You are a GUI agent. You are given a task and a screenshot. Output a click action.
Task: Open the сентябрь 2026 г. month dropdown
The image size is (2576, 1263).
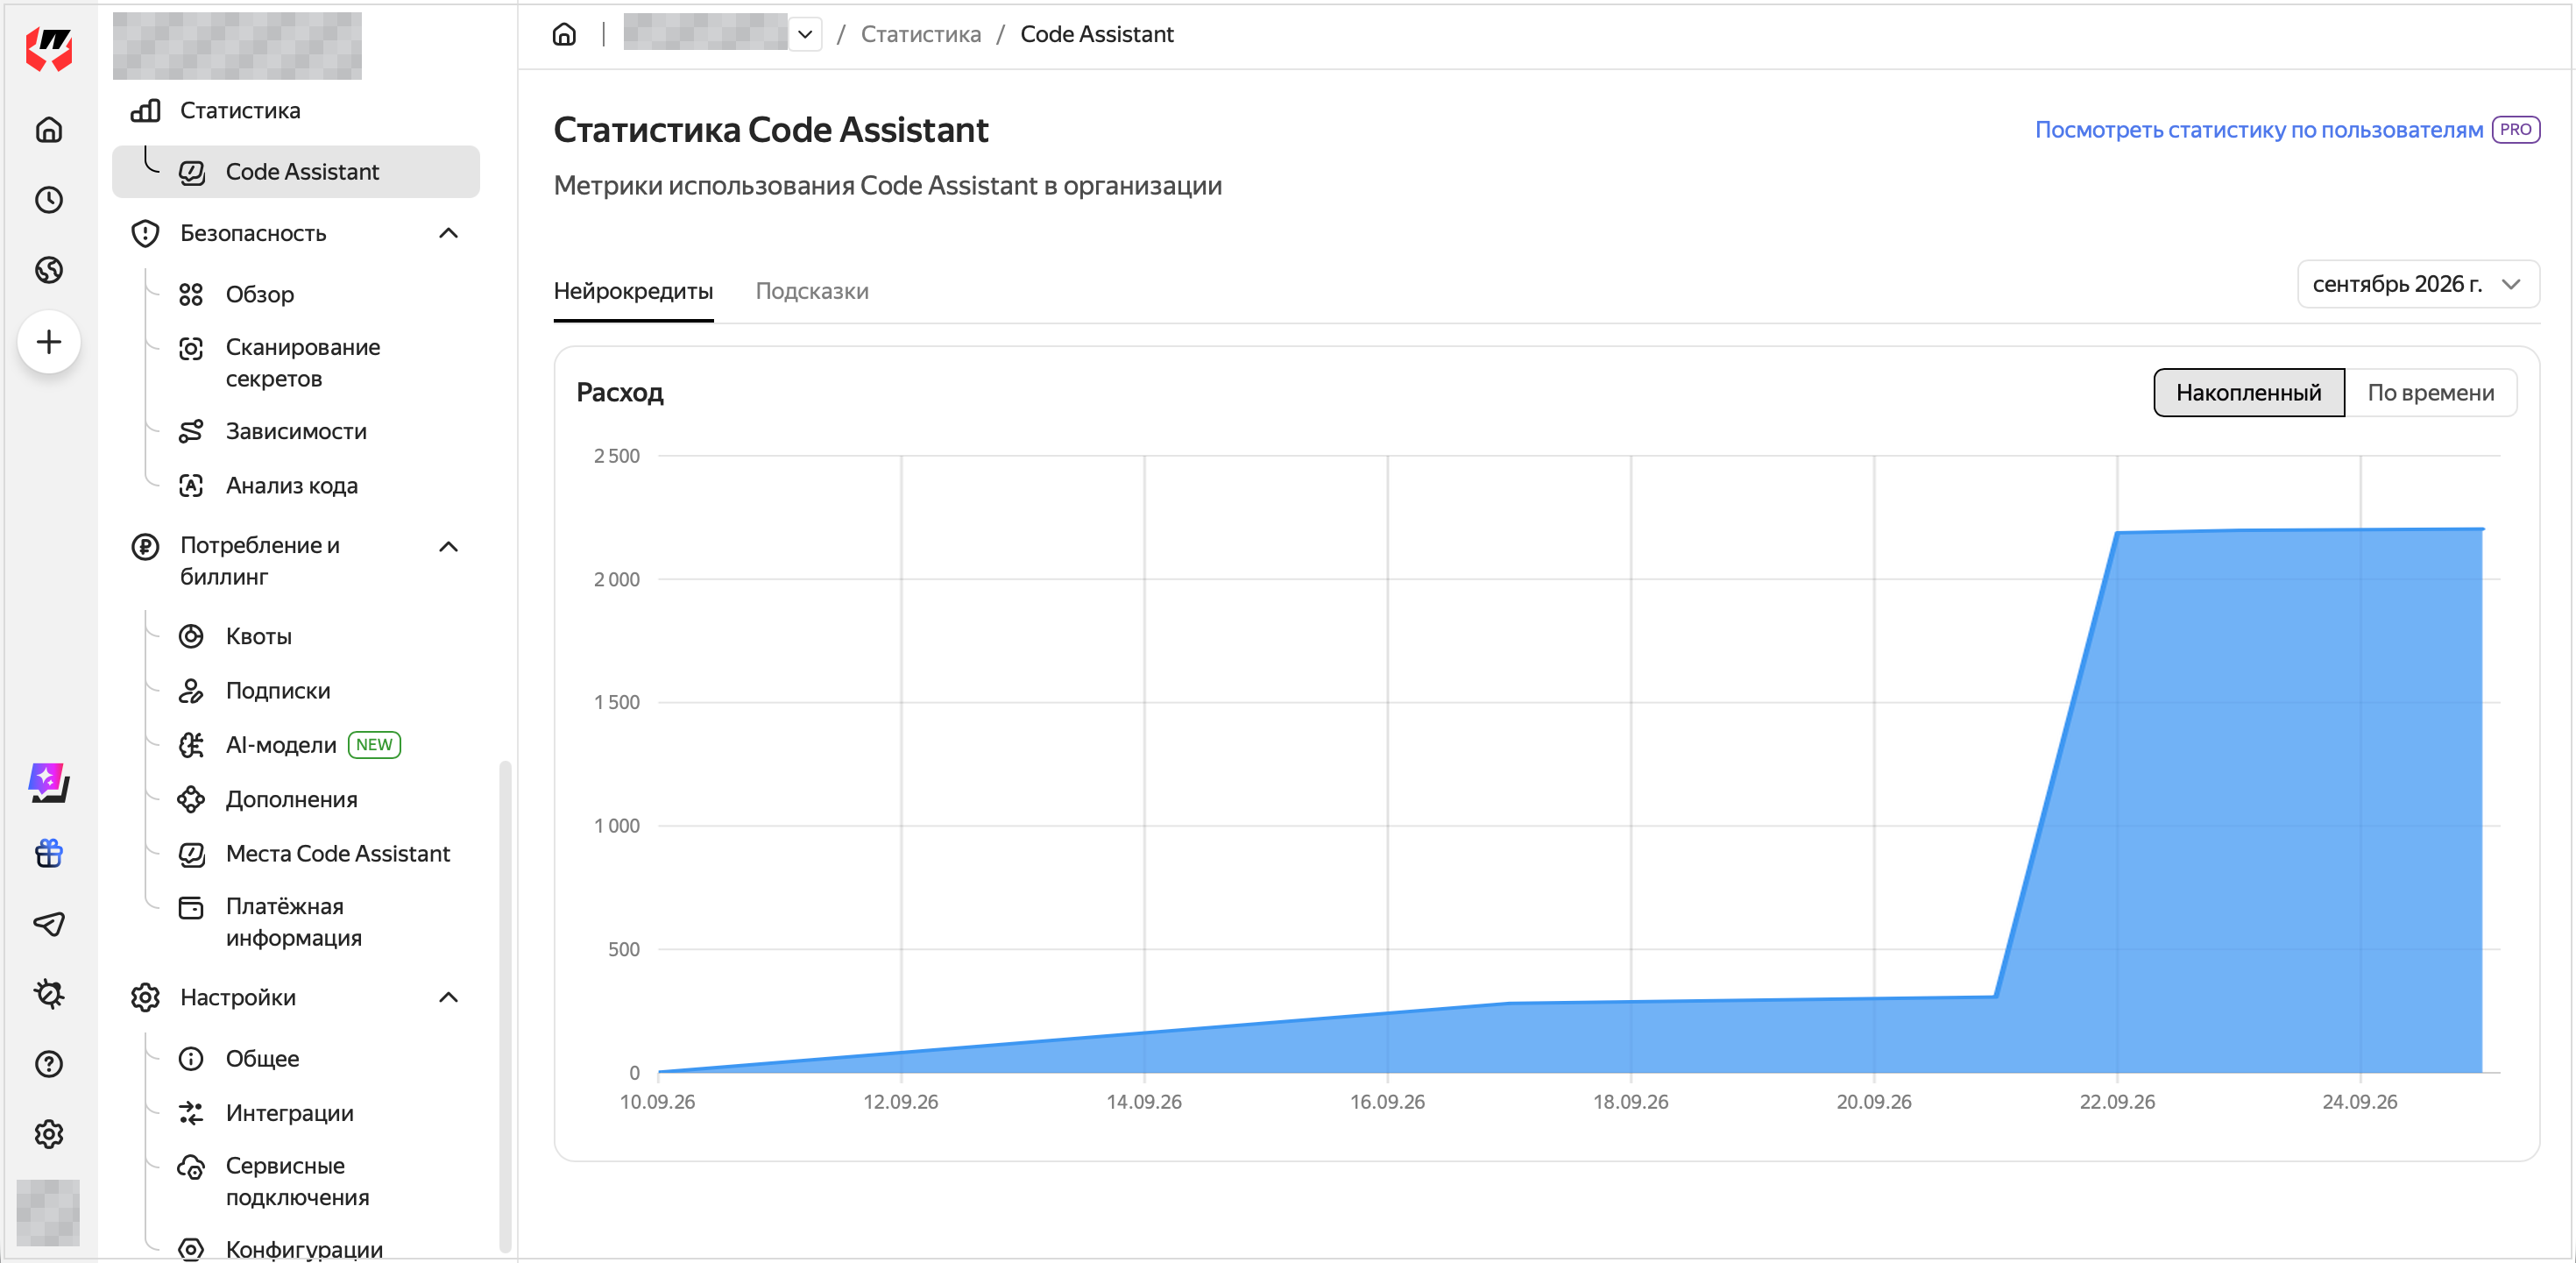pos(2418,284)
